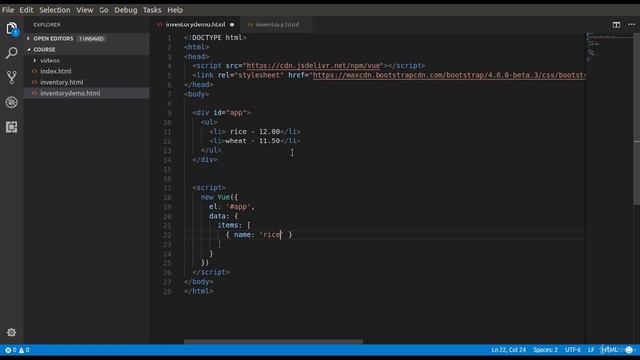Click the "name: 'rice" code text
The height and width of the screenshot is (360, 640).
(x=257, y=235)
